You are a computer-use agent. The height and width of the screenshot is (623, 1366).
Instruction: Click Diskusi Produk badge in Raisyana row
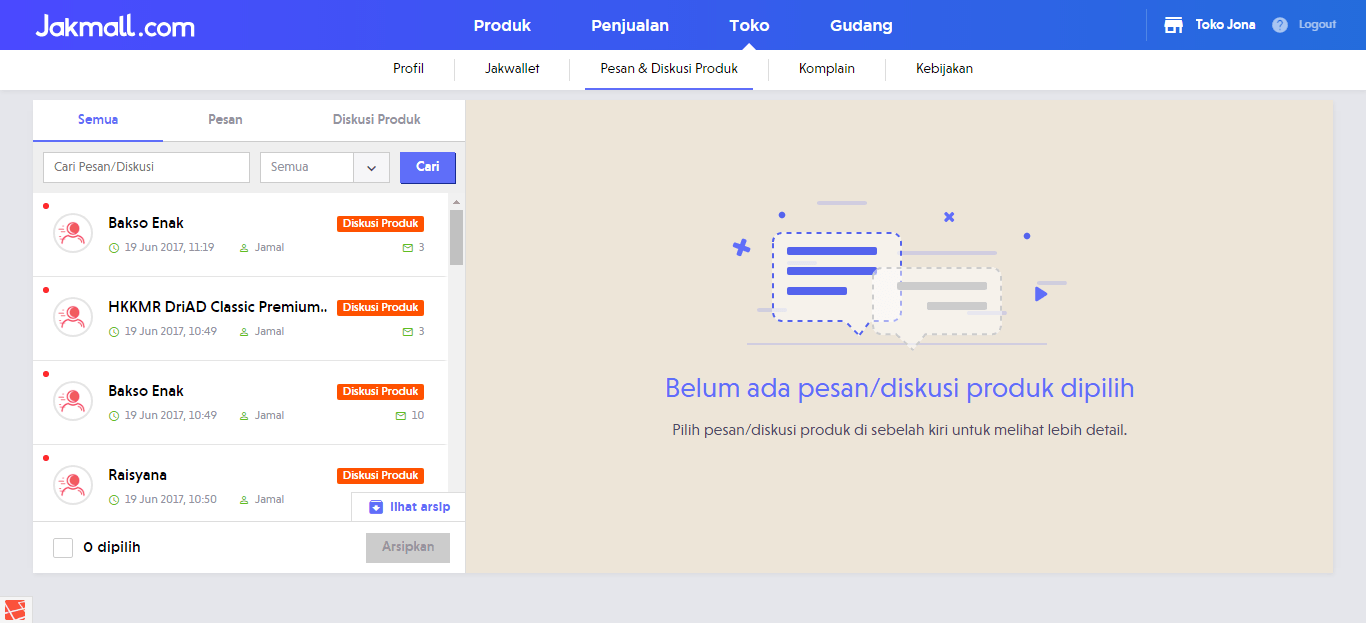tap(380, 476)
